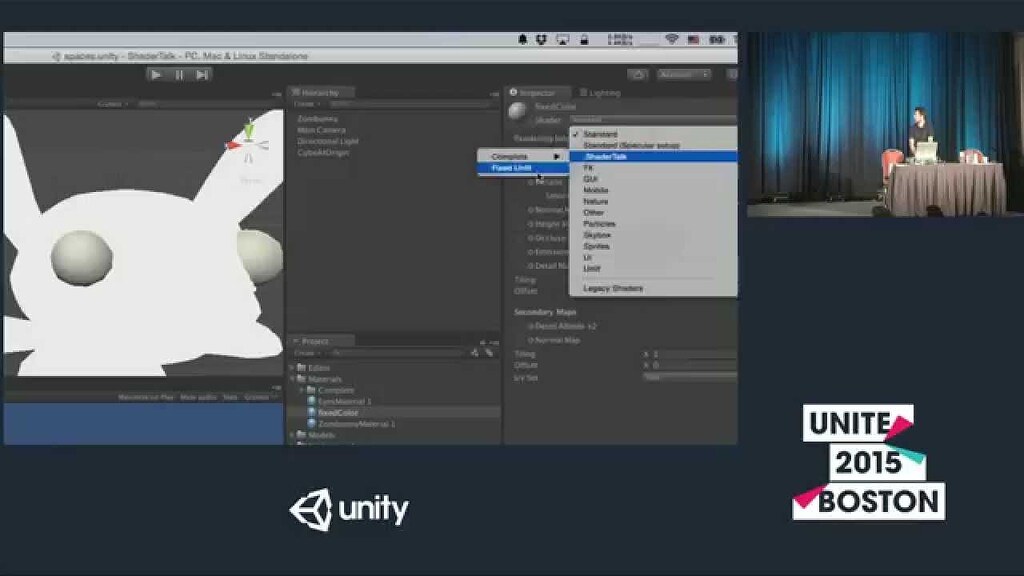Click the Step frame button
This screenshot has height=576, width=1024.
(202, 74)
